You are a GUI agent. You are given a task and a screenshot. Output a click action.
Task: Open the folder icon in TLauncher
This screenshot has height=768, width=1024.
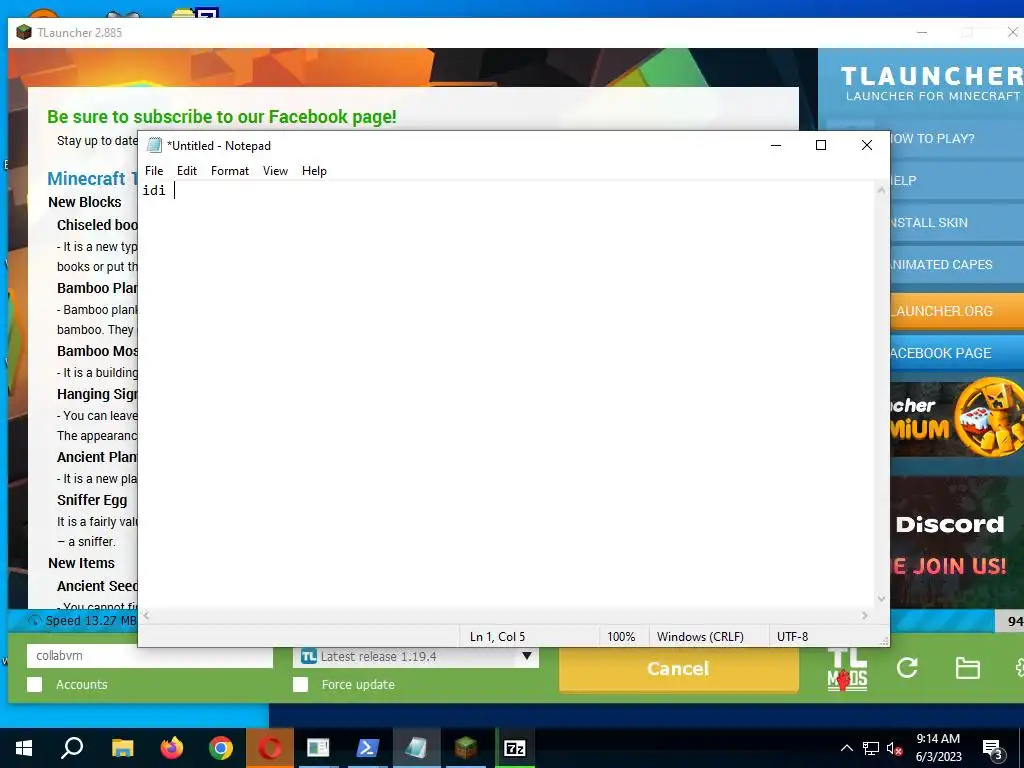[967, 668]
